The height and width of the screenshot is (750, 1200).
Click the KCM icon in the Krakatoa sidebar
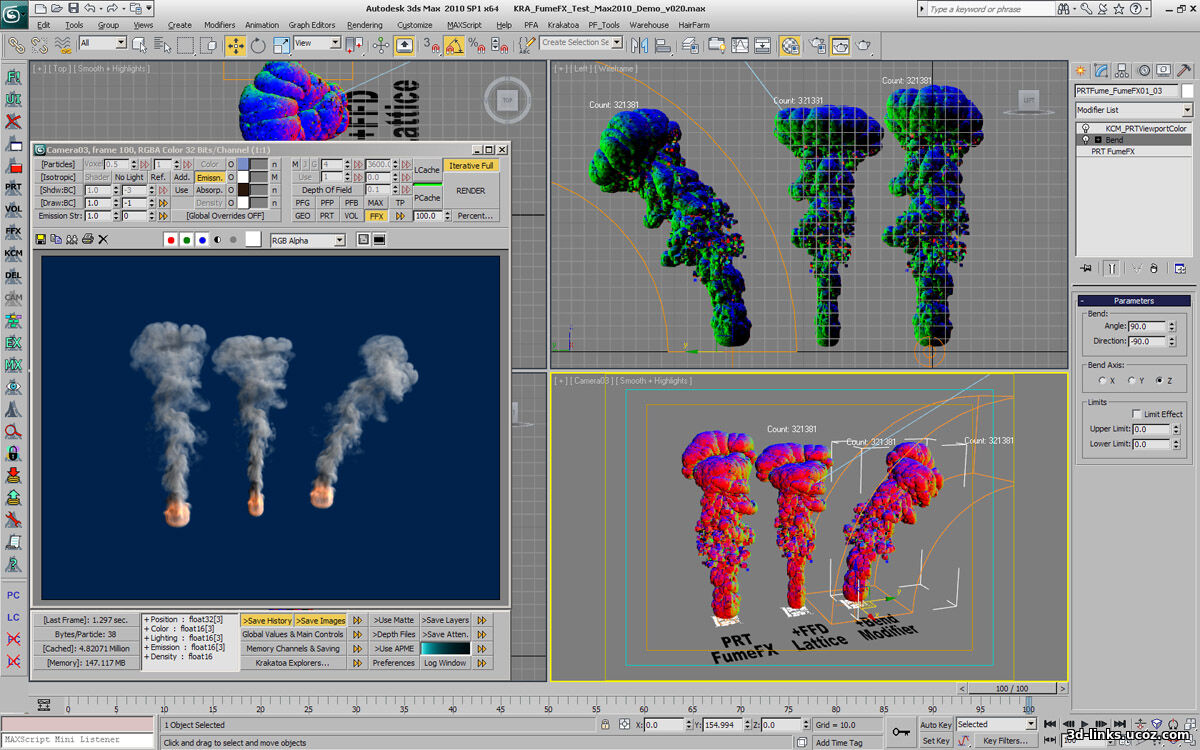pyautogui.click(x=14, y=254)
